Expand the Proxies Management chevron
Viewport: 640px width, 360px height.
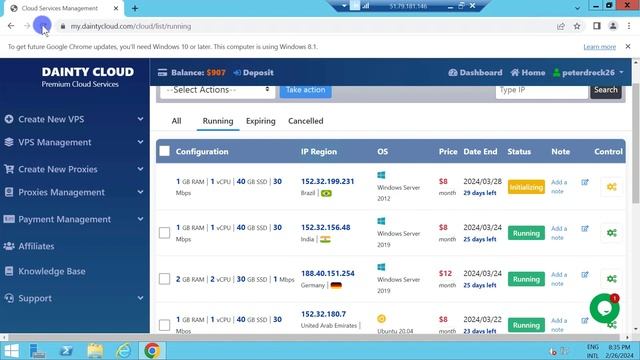point(140,192)
